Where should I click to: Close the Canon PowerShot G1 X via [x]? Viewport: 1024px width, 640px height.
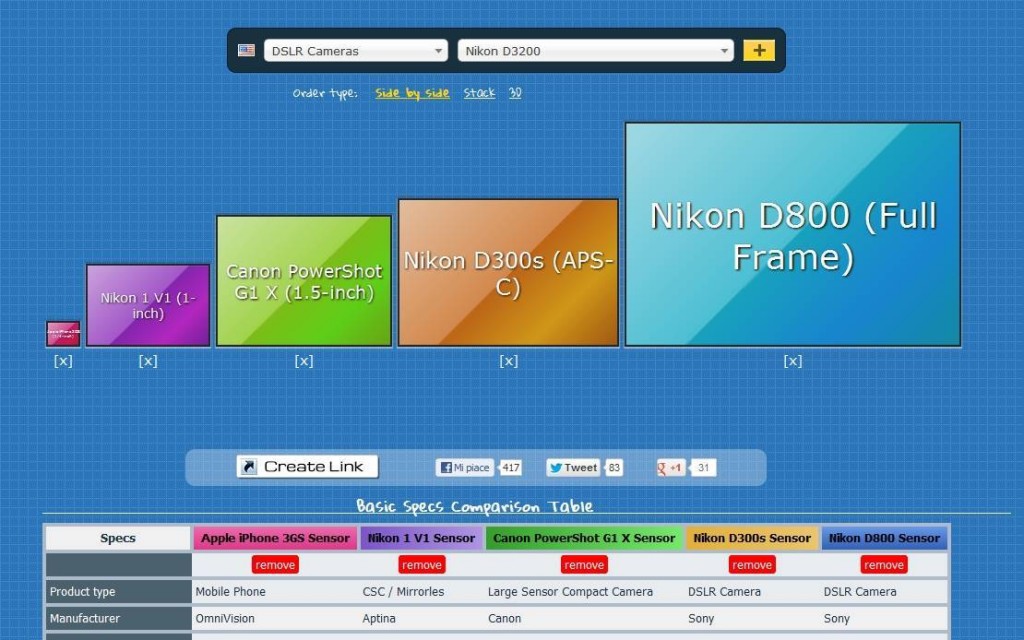click(x=304, y=361)
